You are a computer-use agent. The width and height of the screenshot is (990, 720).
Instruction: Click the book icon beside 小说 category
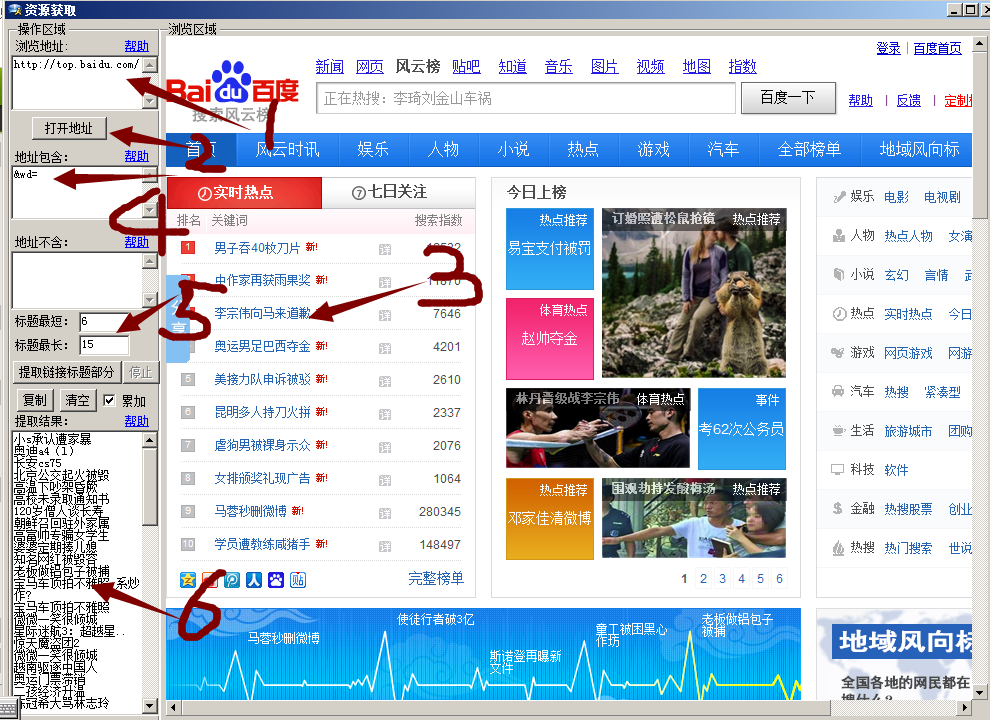tap(839, 275)
